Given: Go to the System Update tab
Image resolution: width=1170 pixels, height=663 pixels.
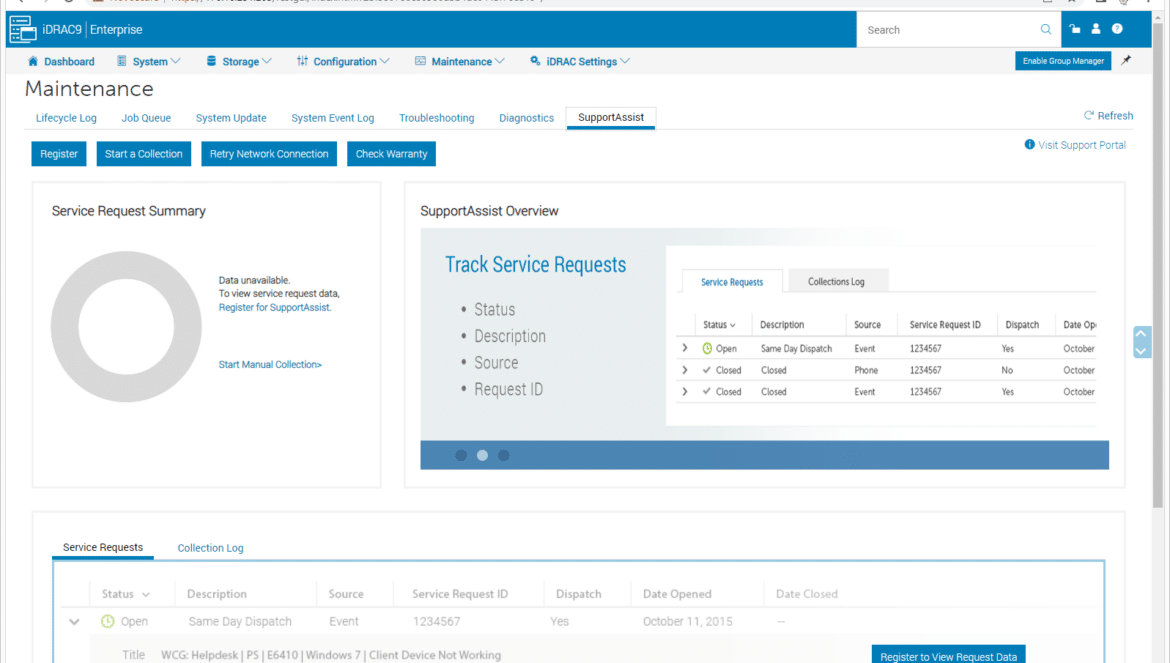Looking at the screenshot, I should click(x=231, y=118).
